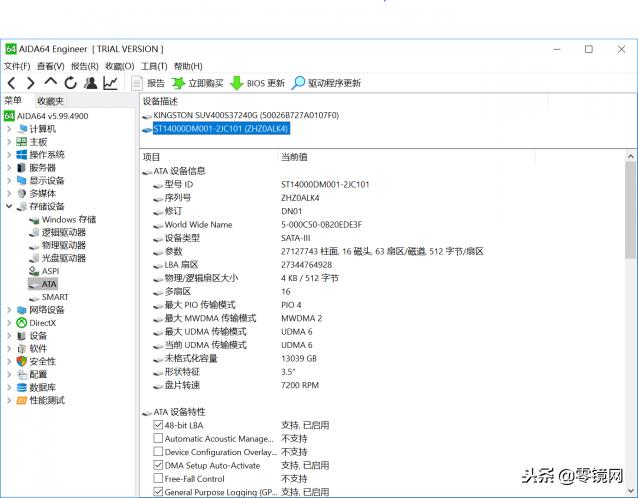This screenshot has height=498, width=638.
Task: Toggle DMA Setup Auto-Activate checkbox
Action: (158, 465)
